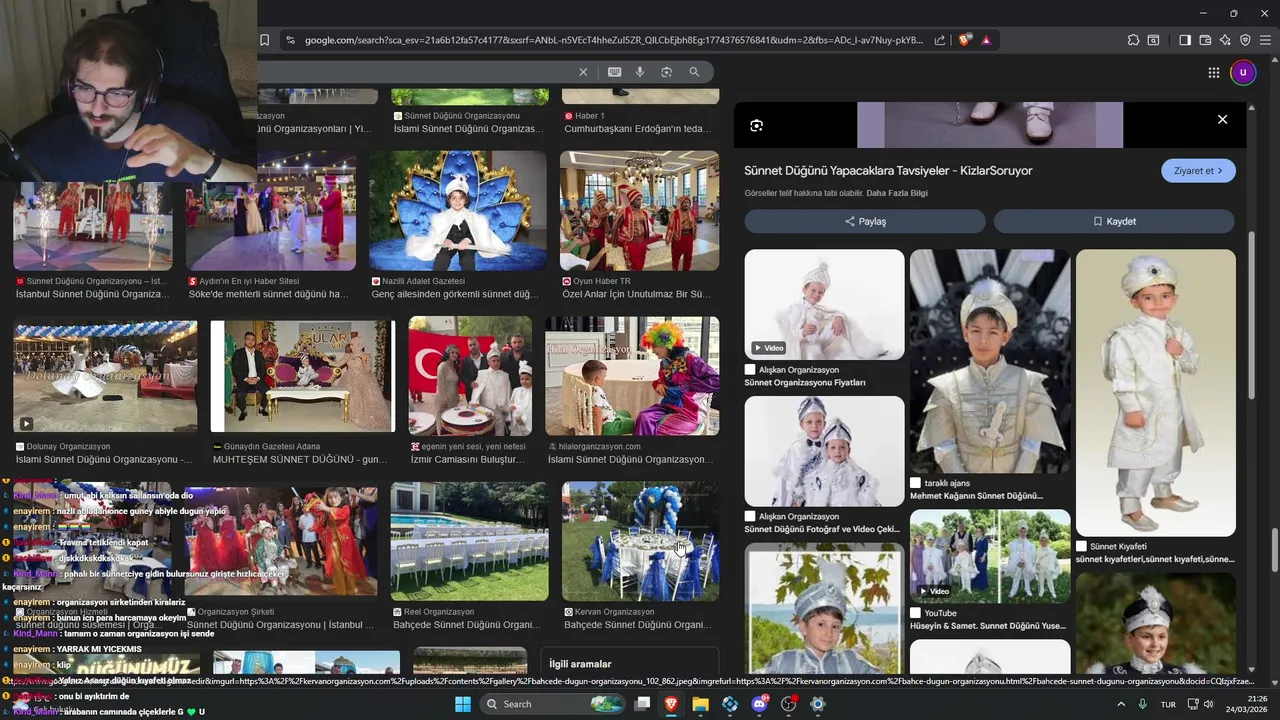Open the browser extensions puzzle icon

tap(1133, 40)
